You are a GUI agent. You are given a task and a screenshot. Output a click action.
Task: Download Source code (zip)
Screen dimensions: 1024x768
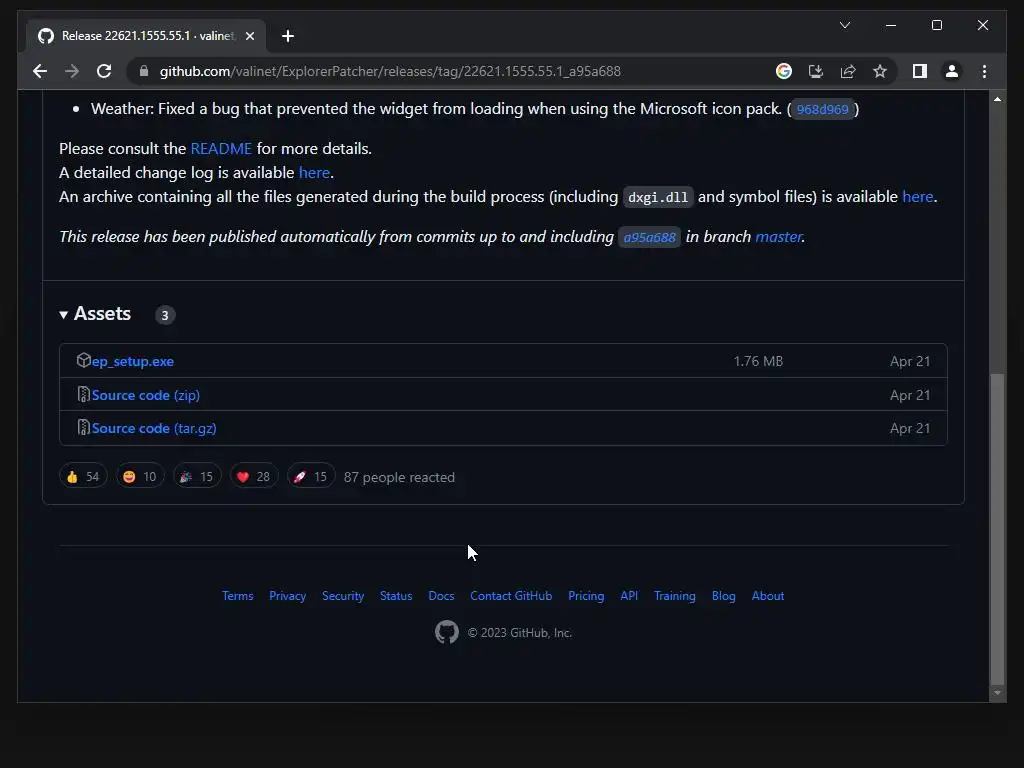(146, 395)
